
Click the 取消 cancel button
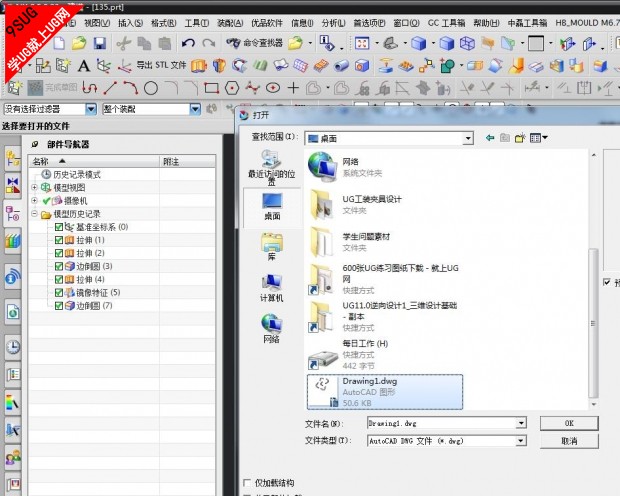pos(569,441)
